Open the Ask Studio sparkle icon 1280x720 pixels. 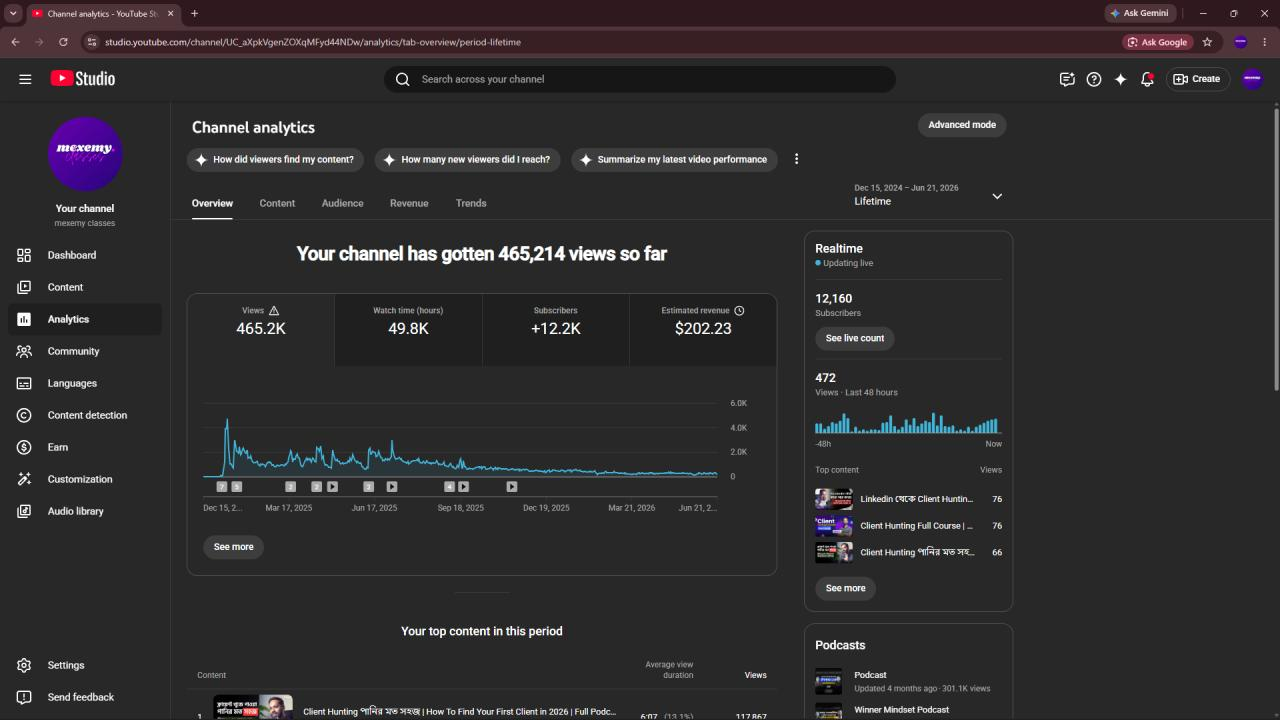1121,79
